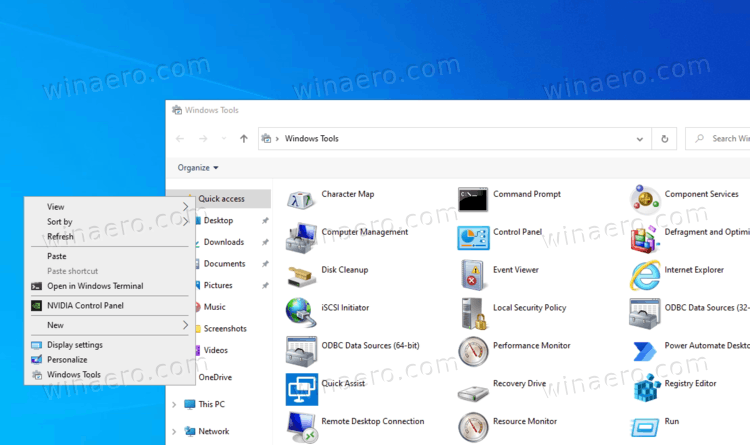The image size is (750, 445).
Task: Open Event Viewer icon
Action: pyautogui.click(x=473, y=275)
